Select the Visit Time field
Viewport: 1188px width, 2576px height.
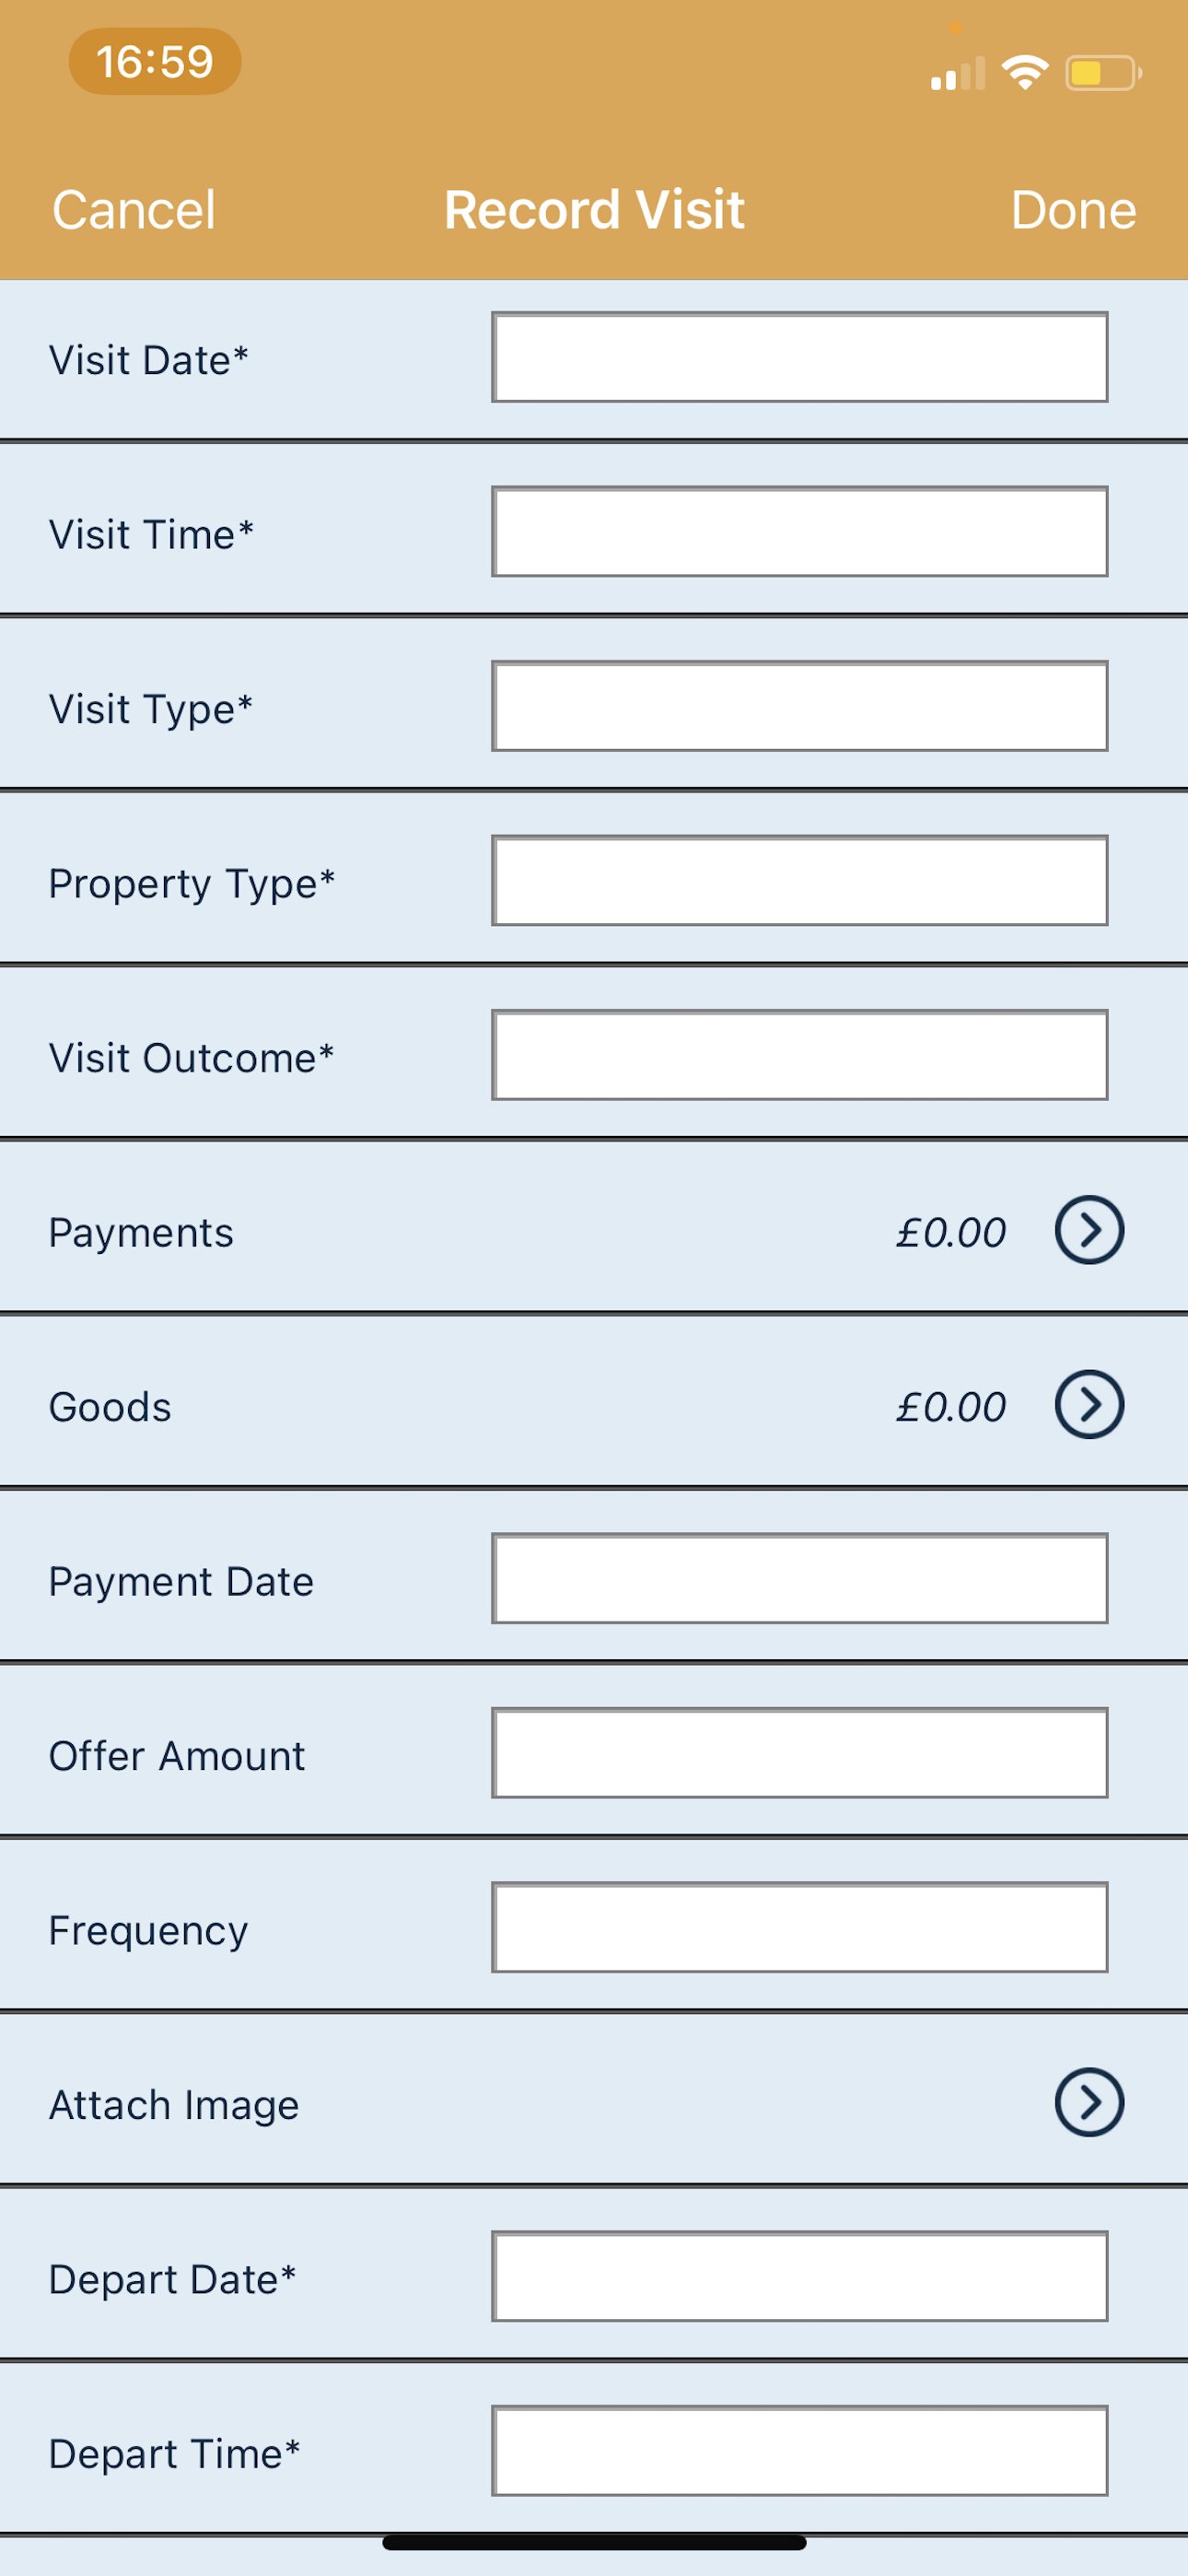click(x=799, y=532)
